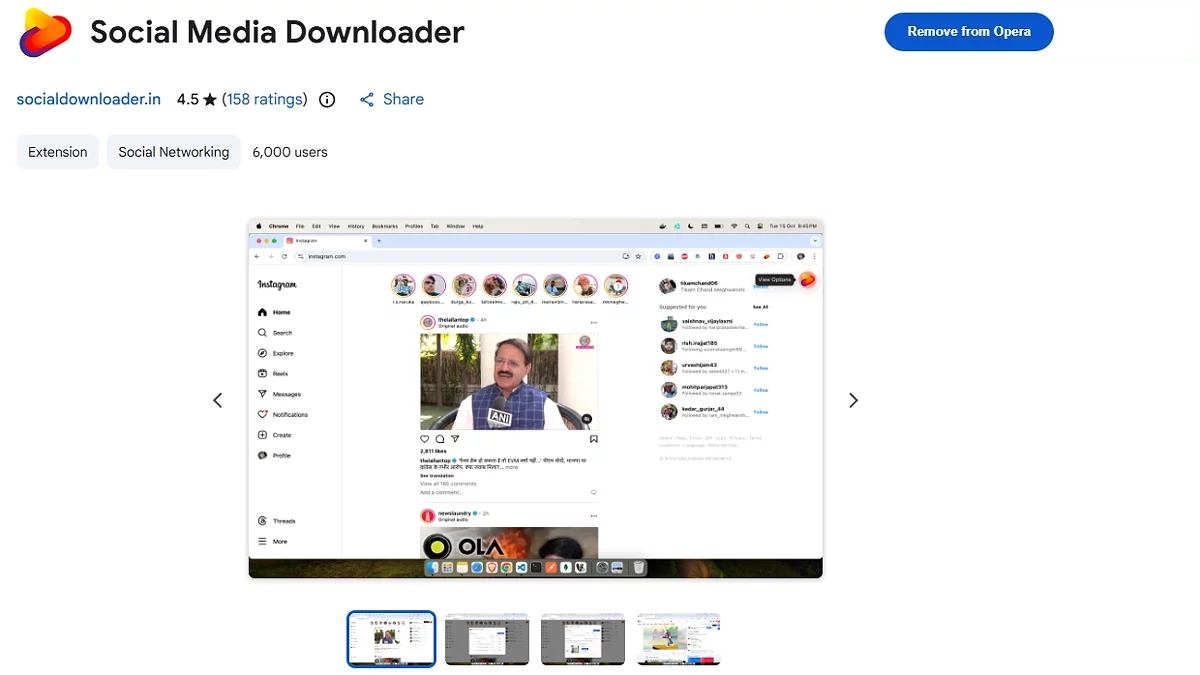Click the Notifications heart icon
This screenshot has width=1200, height=675.
(263, 414)
